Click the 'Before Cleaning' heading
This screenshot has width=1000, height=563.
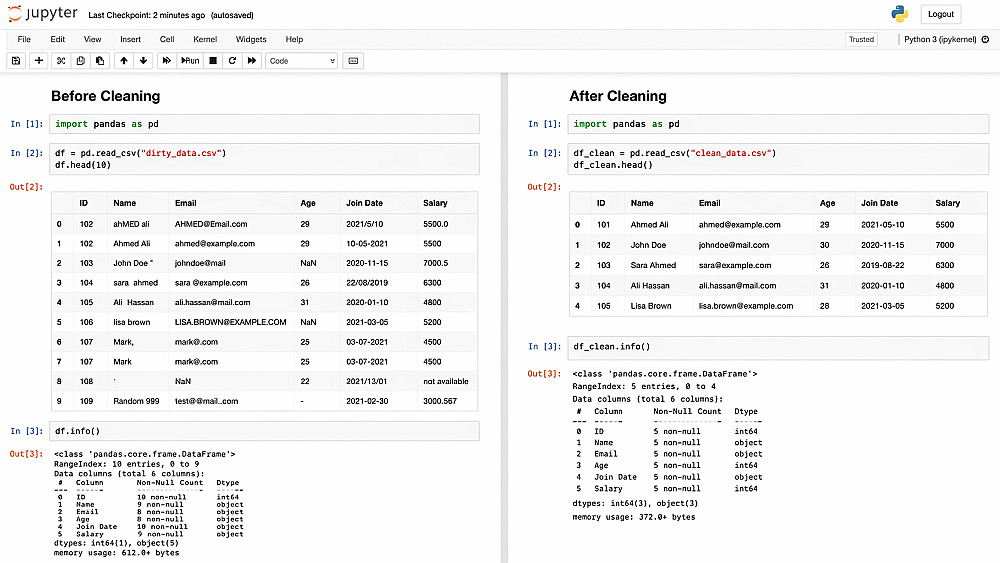(x=106, y=96)
